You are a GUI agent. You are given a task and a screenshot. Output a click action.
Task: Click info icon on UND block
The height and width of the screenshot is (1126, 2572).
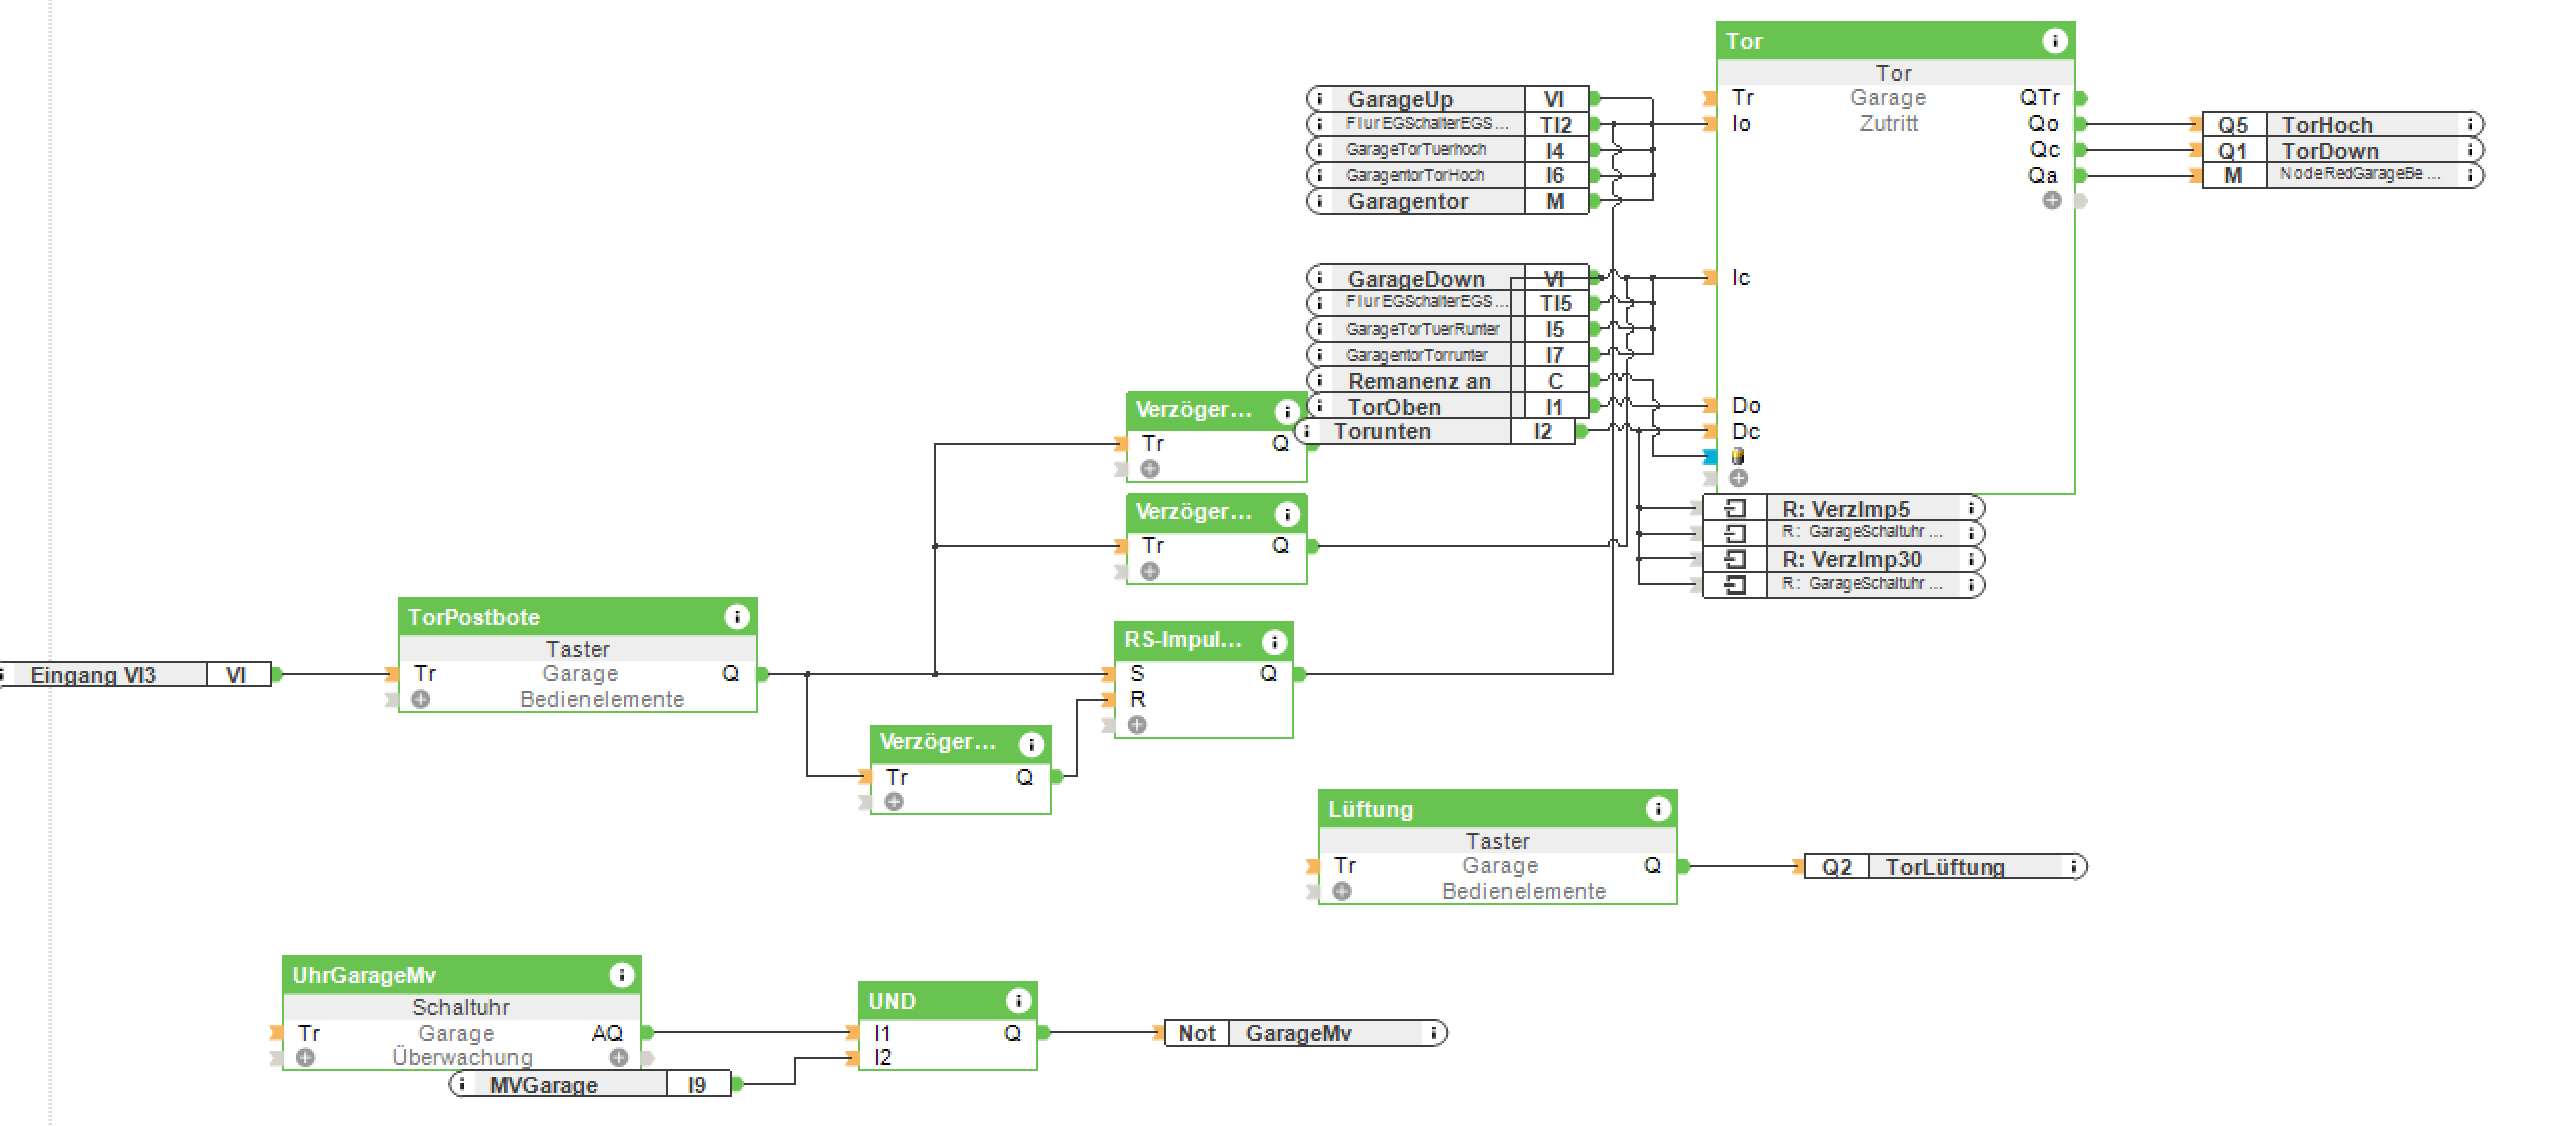click(x=1017, y=1000)
